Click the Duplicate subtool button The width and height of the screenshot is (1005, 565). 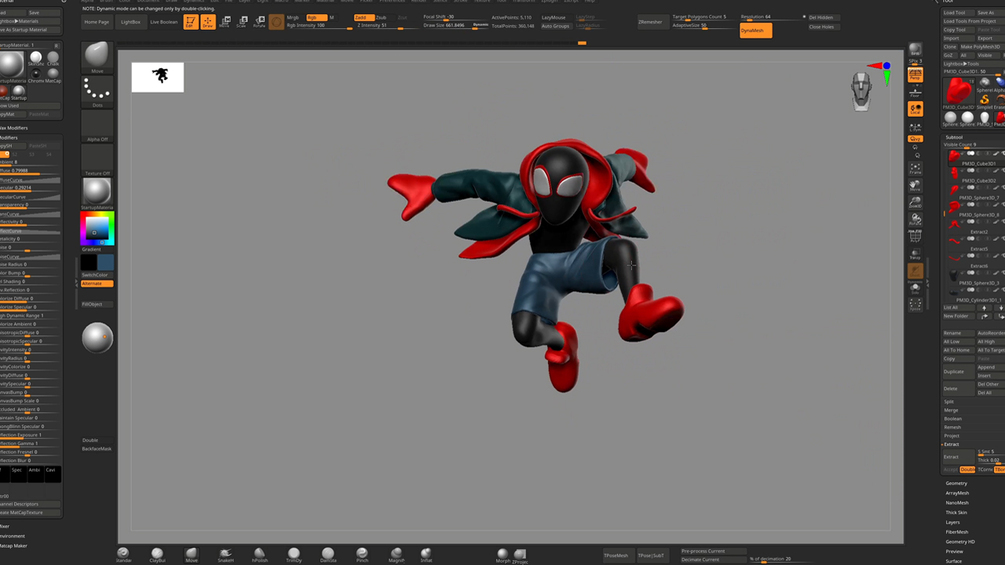click(x=958, y=372)
